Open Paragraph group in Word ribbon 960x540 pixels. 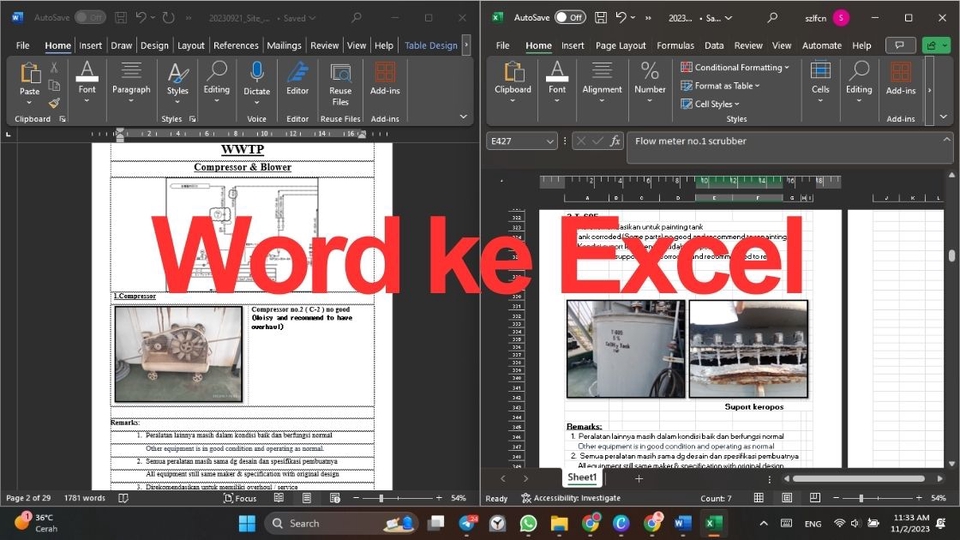point(131,82)
